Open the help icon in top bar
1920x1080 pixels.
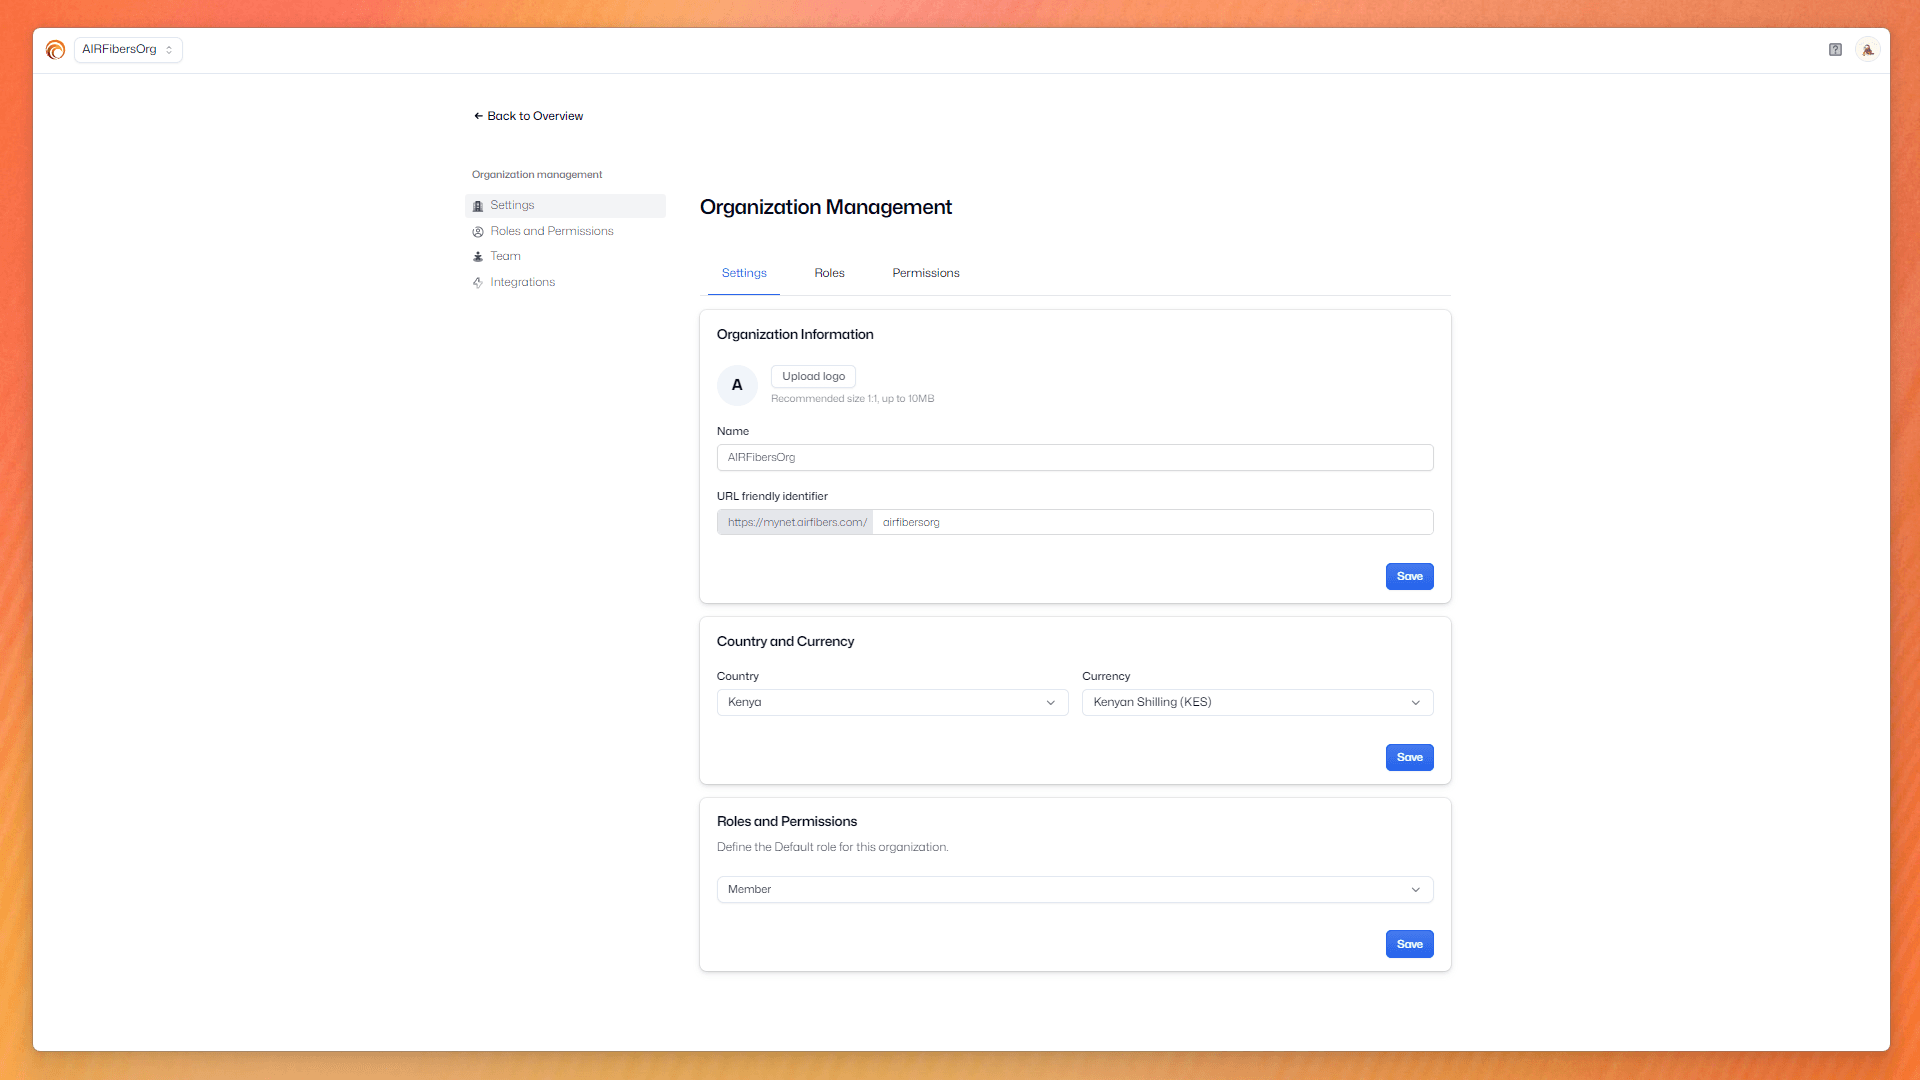click(x=1835, y=50)
